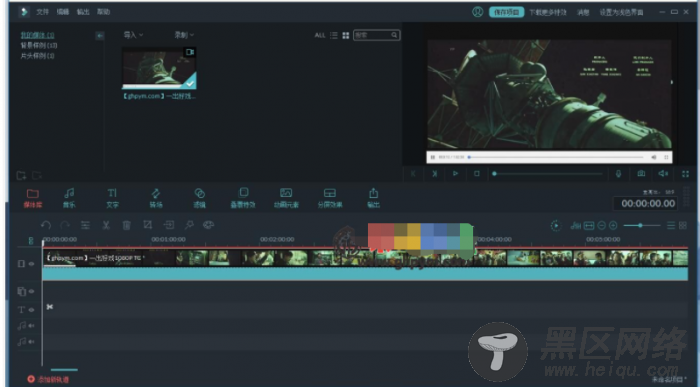The width and height of the screenshot is (700, 387).
Task: Open the 音乐 music library tab
Action: pos(69,198)
